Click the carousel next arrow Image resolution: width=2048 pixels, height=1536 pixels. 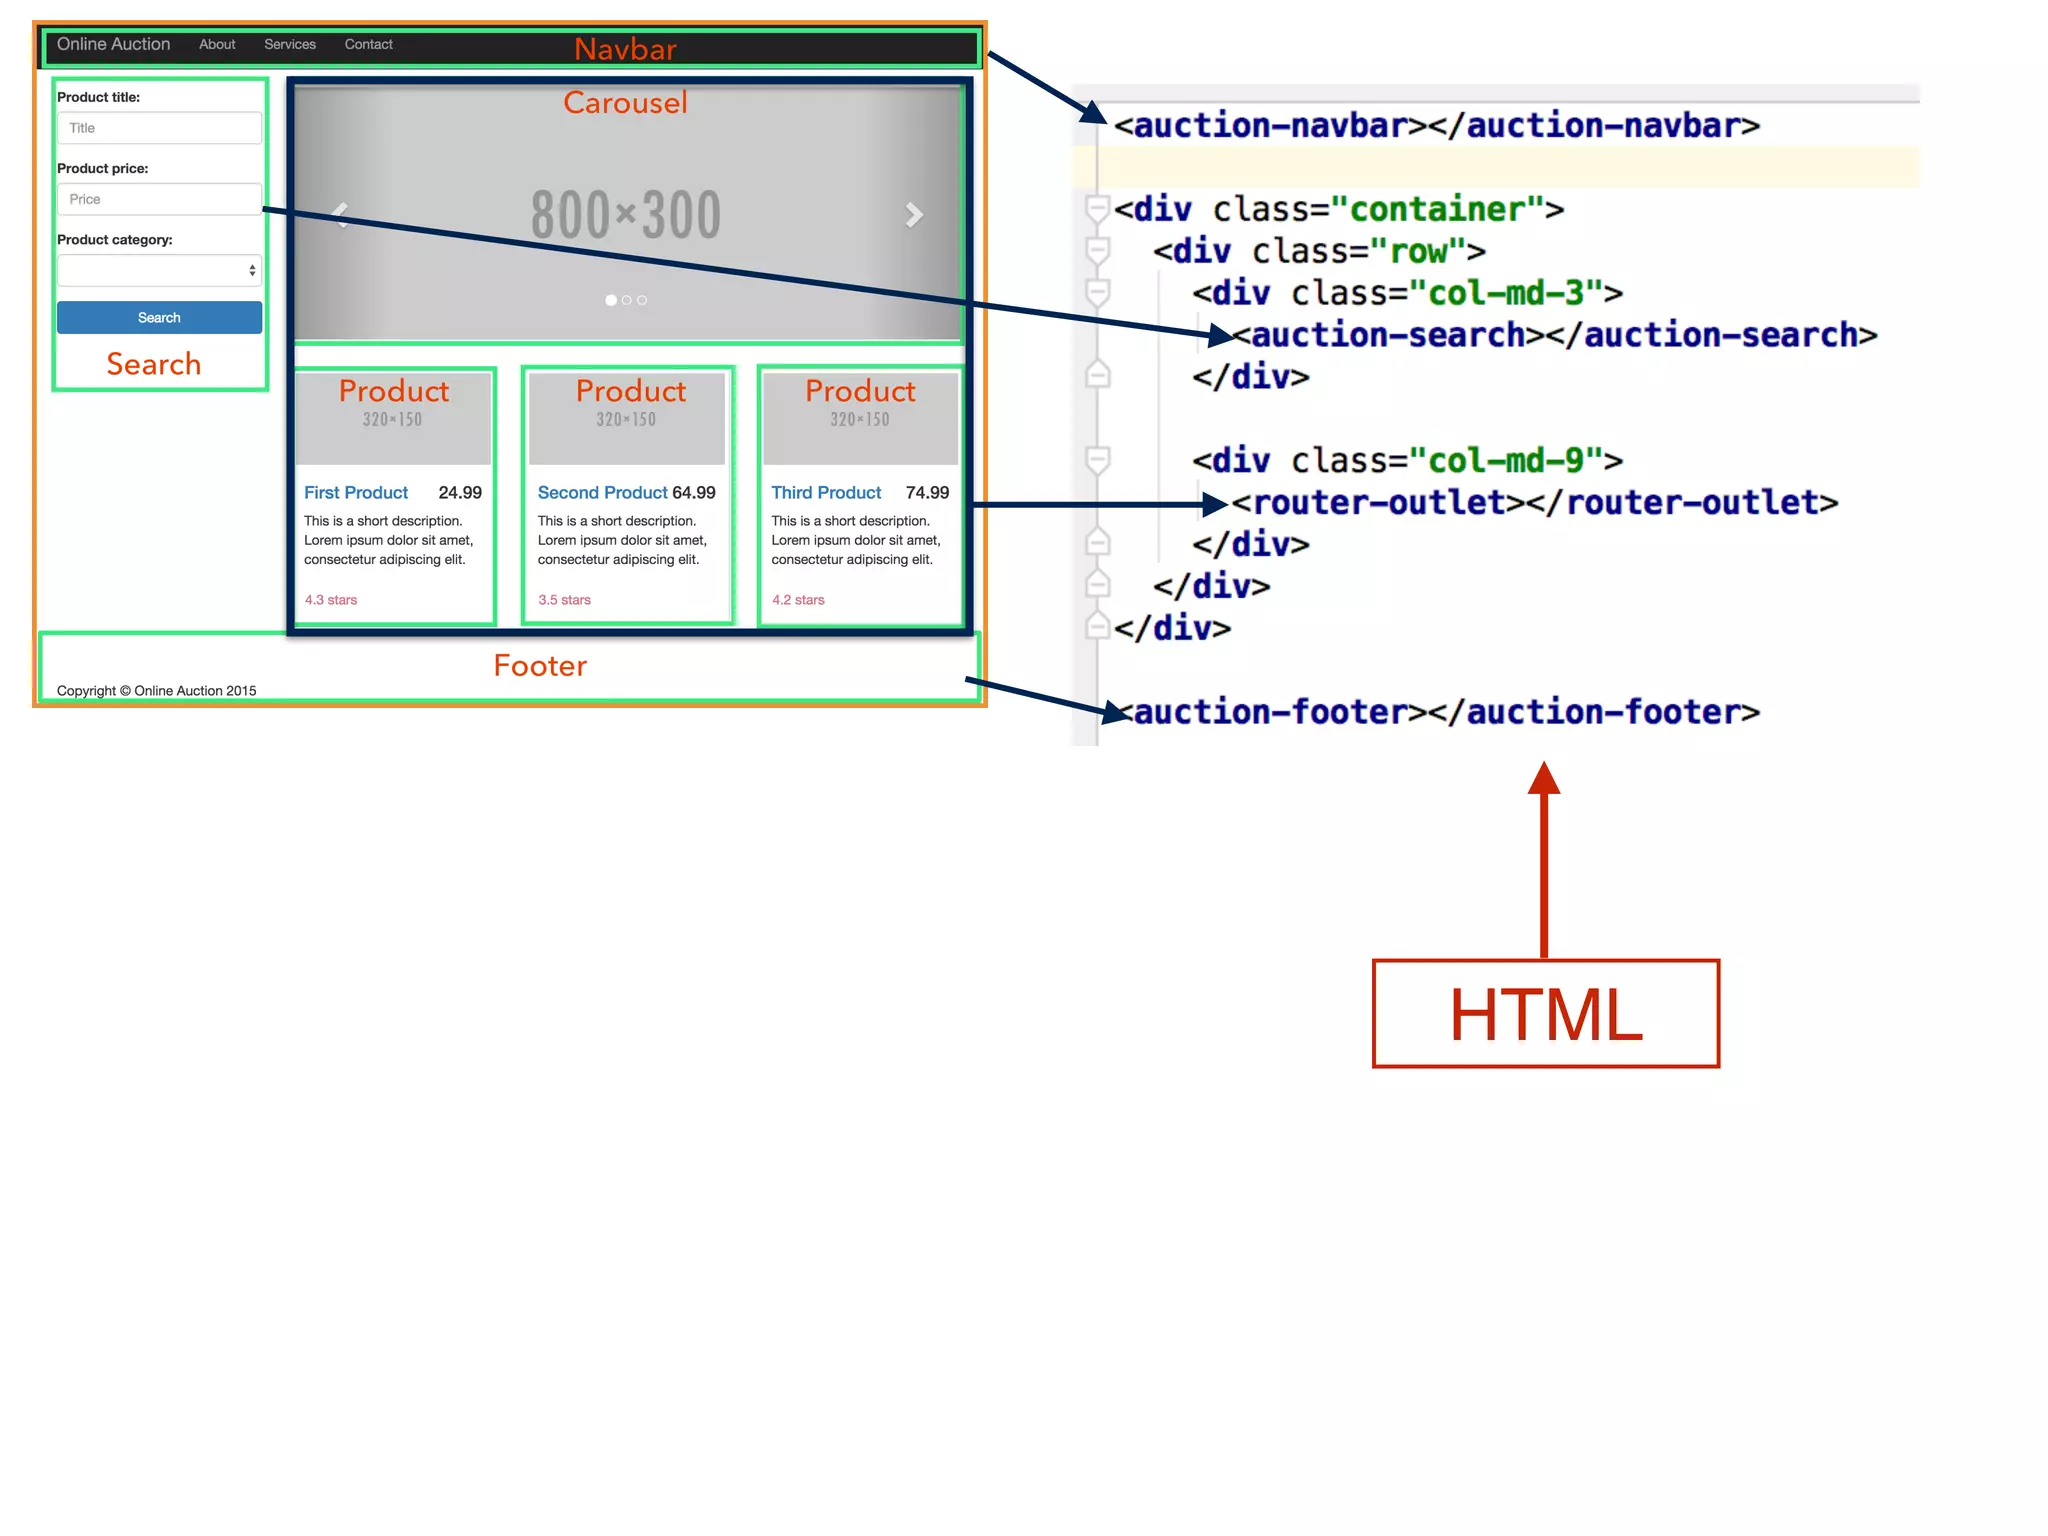click(913, 215)
